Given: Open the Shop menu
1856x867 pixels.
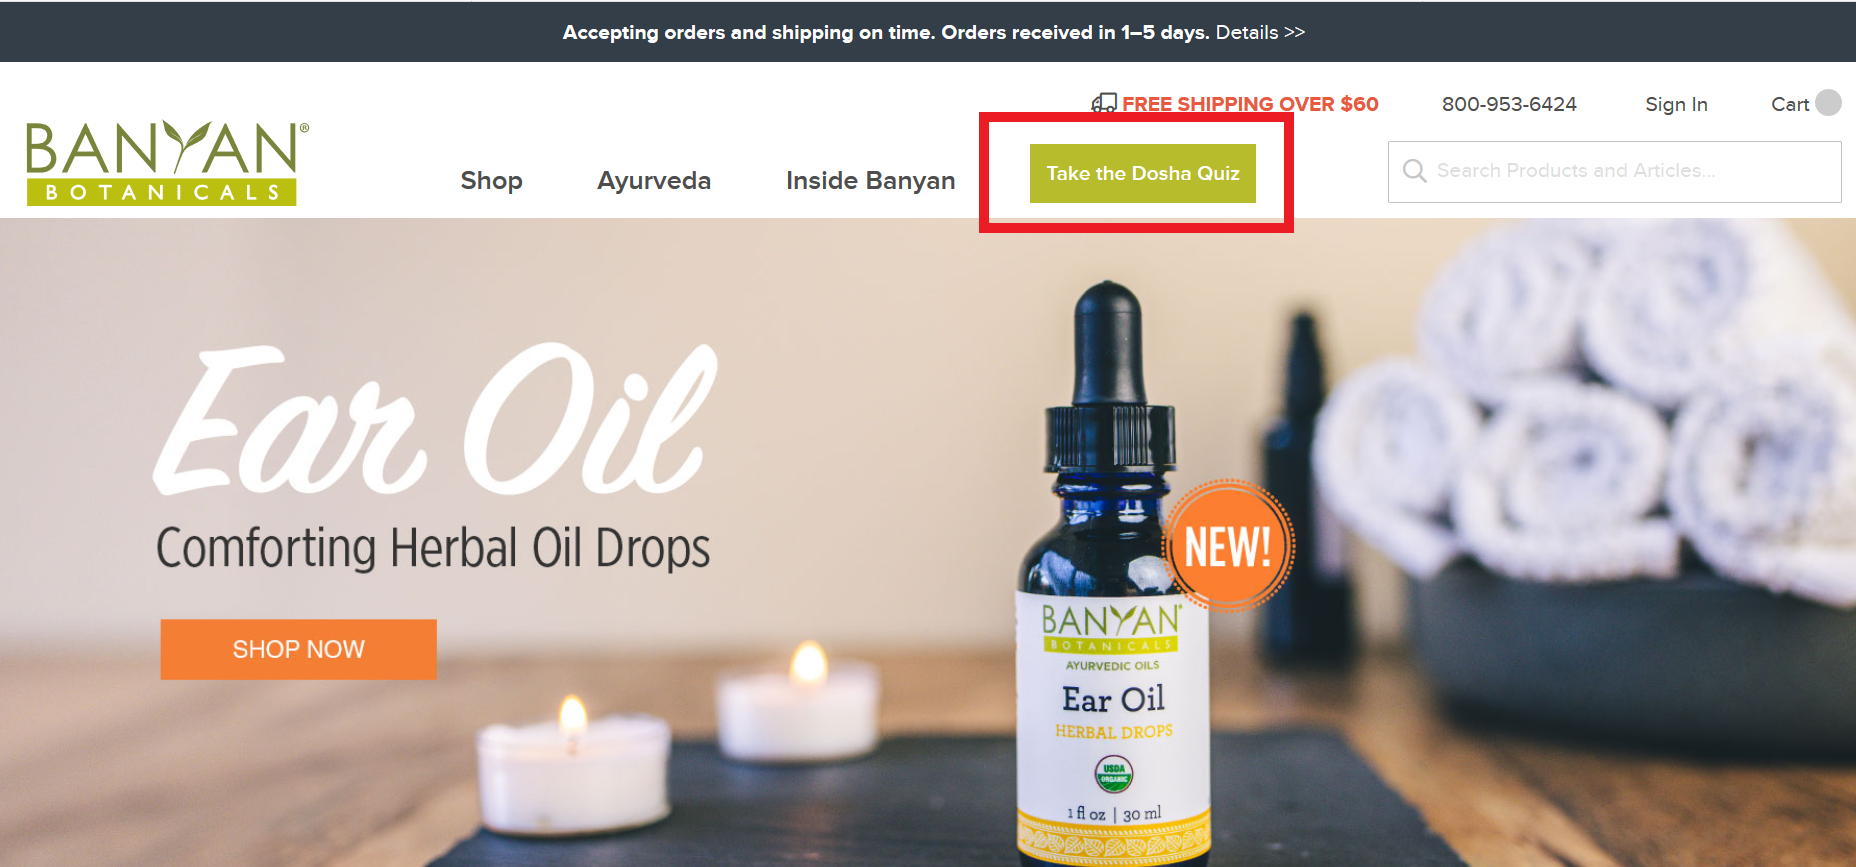Looking at the screenshot, I should tap(491, 181).
